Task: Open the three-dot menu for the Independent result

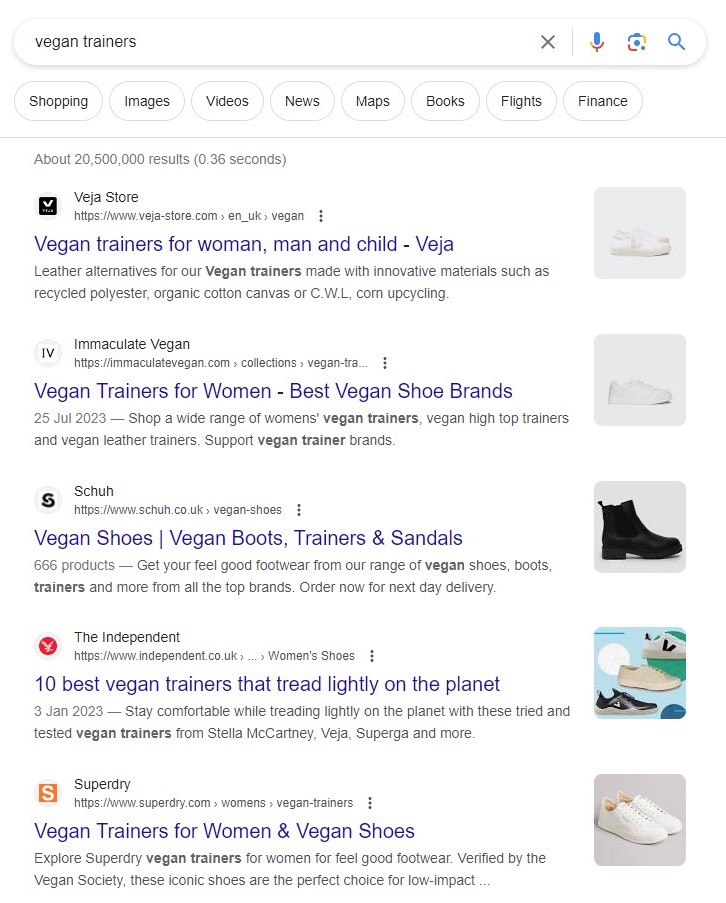Action: click(372, 656)
